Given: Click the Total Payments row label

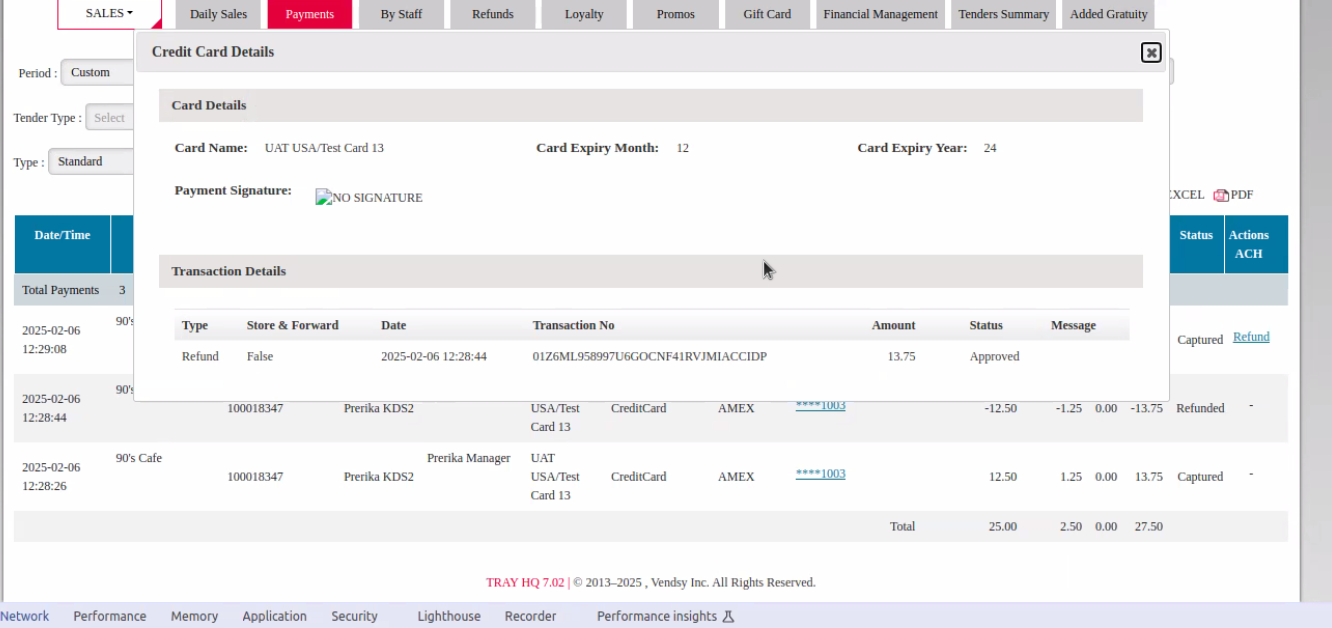Looking at the screenshot, I should pyautogui.click(x=60, y=290).
